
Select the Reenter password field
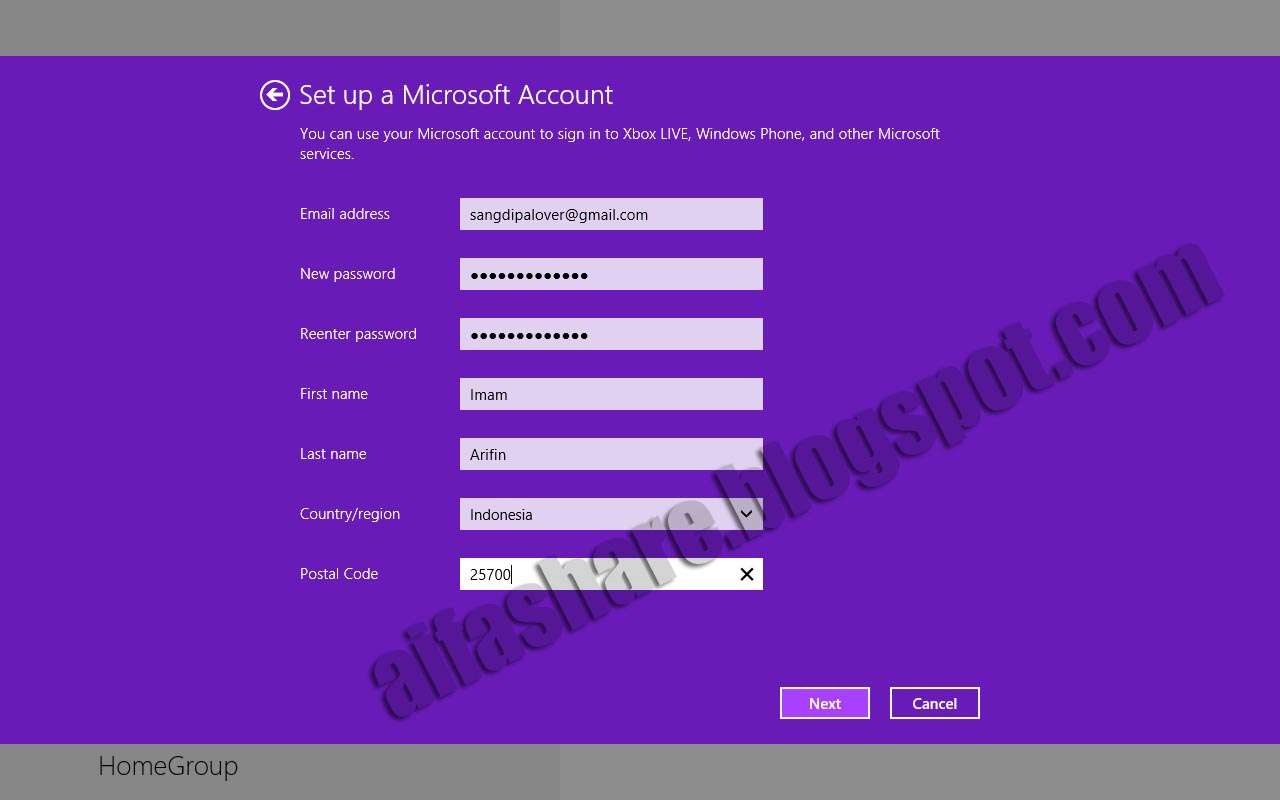611,334
